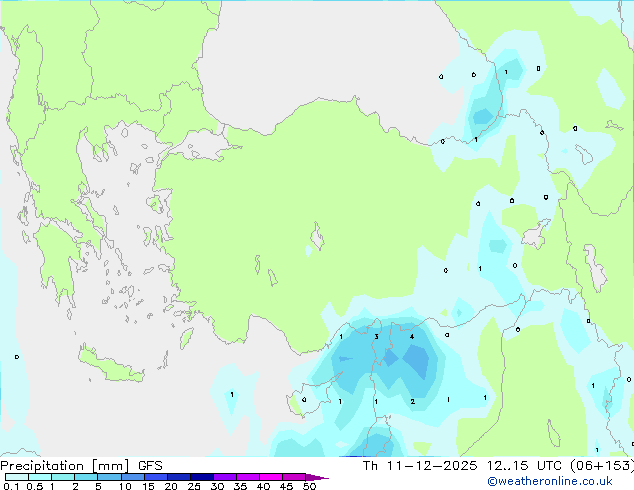Click the legend label '30'
The height and width of the screenshot is (490, 634).
[x=217, y=486]
